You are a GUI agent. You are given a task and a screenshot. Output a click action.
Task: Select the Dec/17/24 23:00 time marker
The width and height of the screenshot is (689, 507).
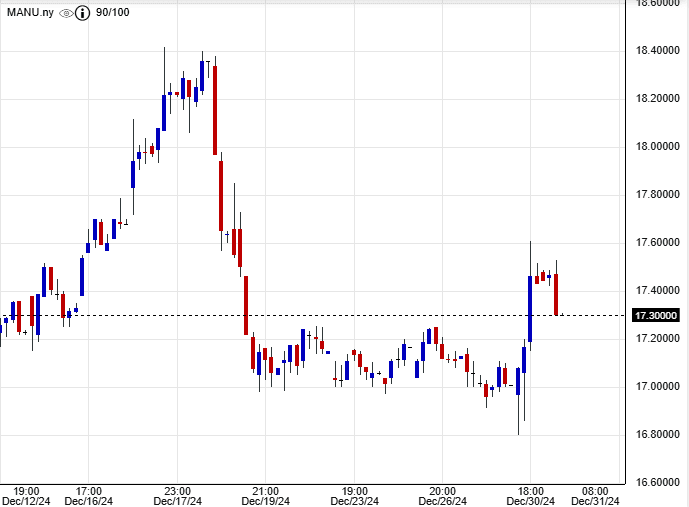[x=178, y=496]
